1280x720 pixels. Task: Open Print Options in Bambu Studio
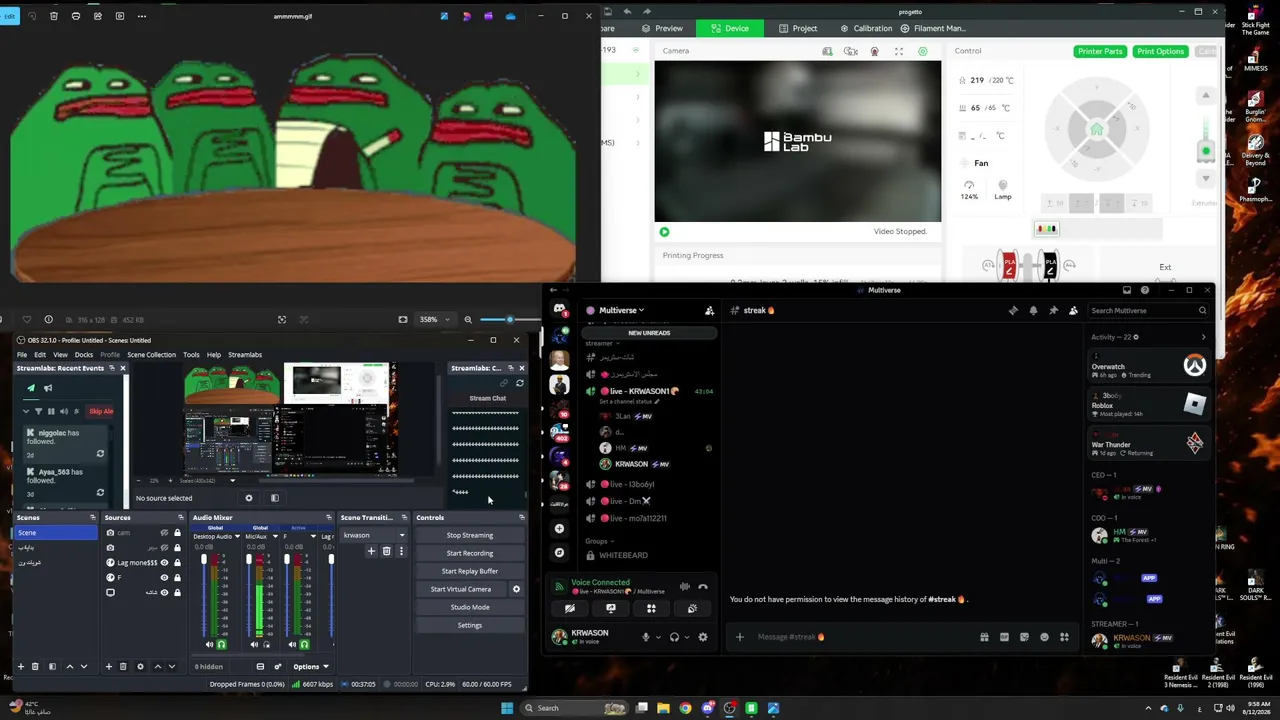(x=1160, y=51)
